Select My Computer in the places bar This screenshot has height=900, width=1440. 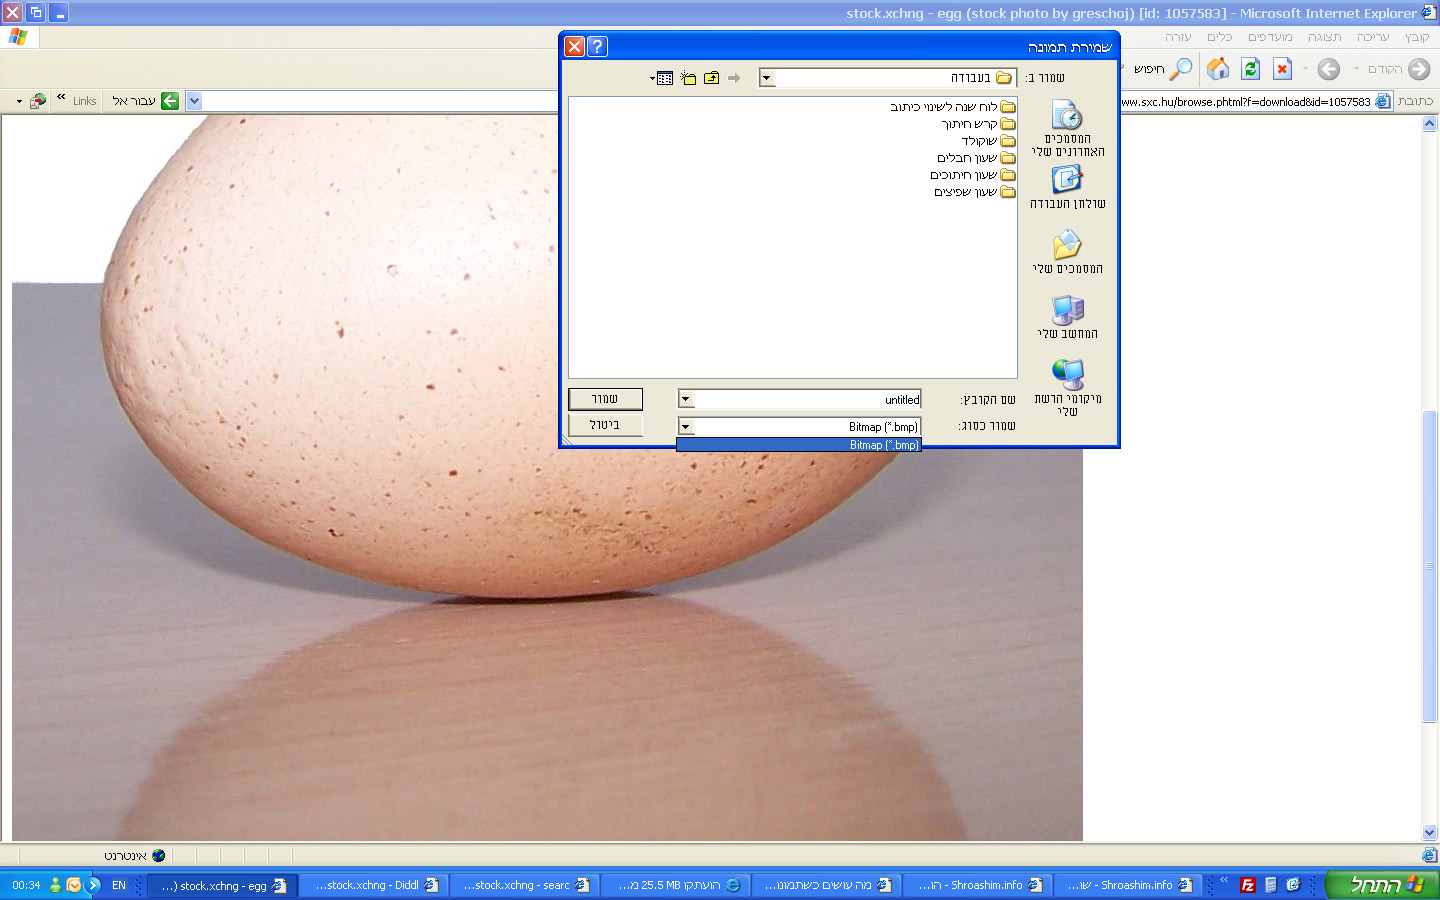(x=1067, y=317)
